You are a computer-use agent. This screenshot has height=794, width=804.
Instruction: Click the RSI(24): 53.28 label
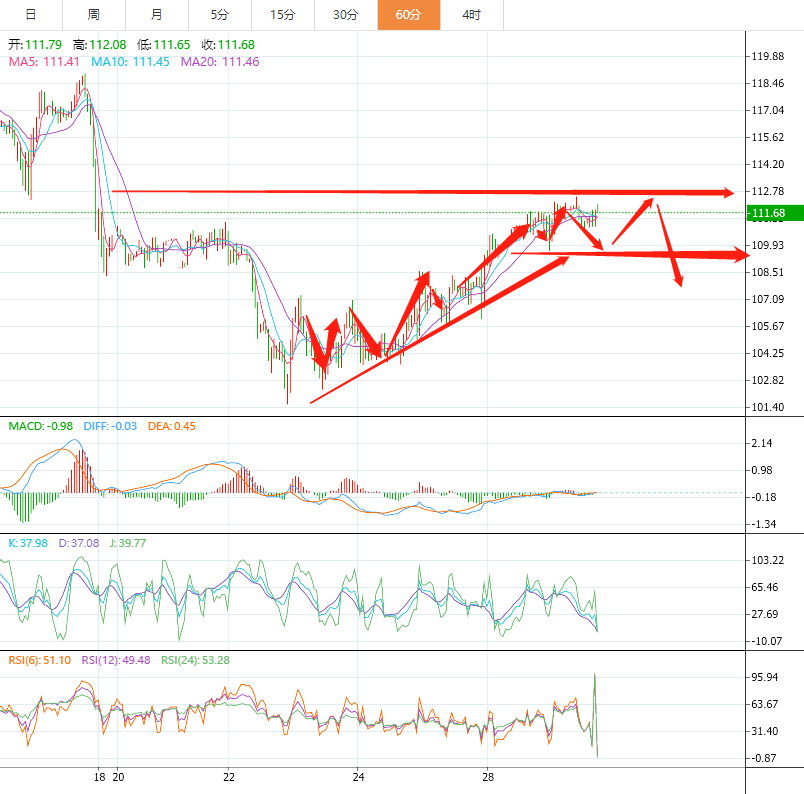point(195,660)
